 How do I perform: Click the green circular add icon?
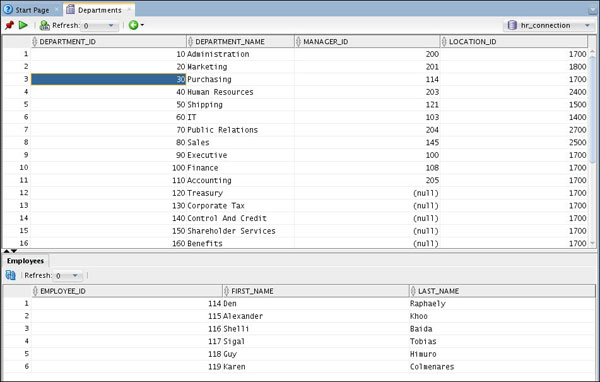click(x=133, y=25)
